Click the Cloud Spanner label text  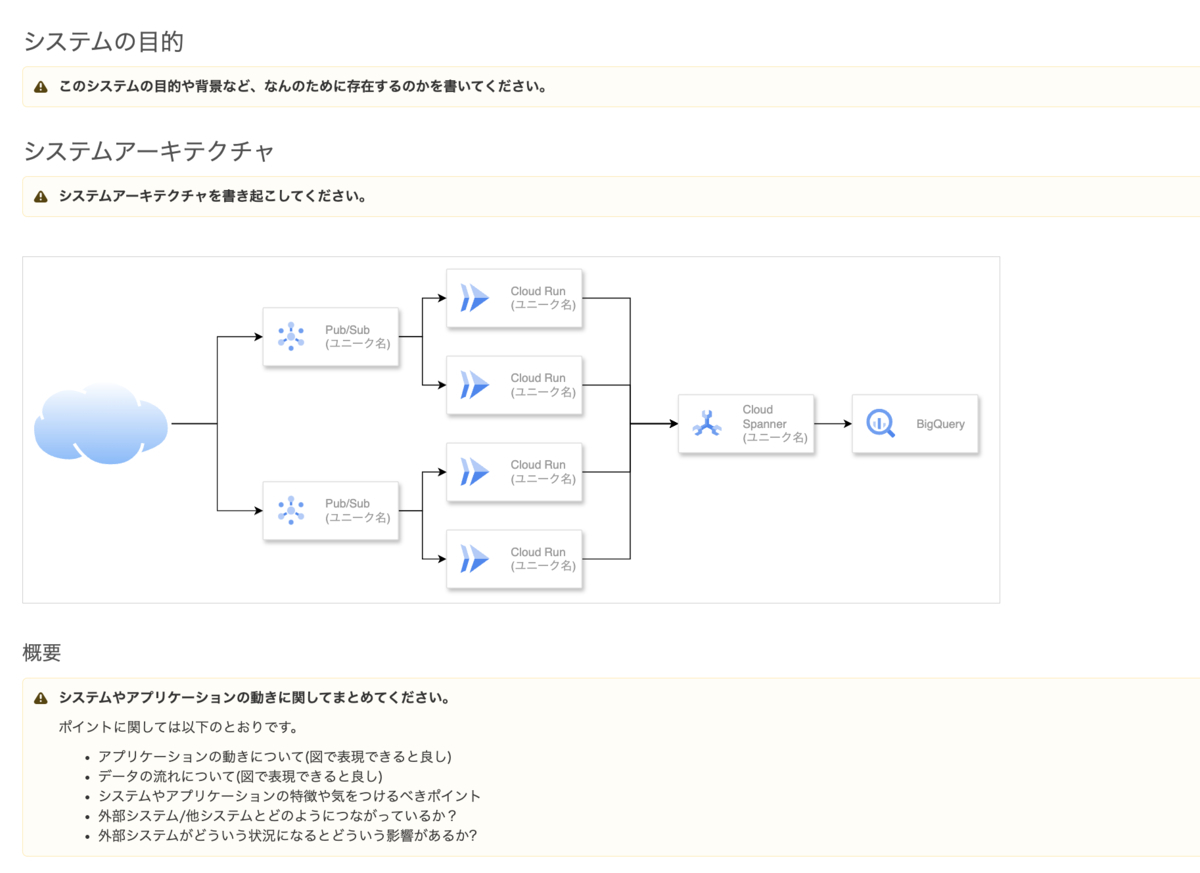pyautogui.click(x=775, y=424)
